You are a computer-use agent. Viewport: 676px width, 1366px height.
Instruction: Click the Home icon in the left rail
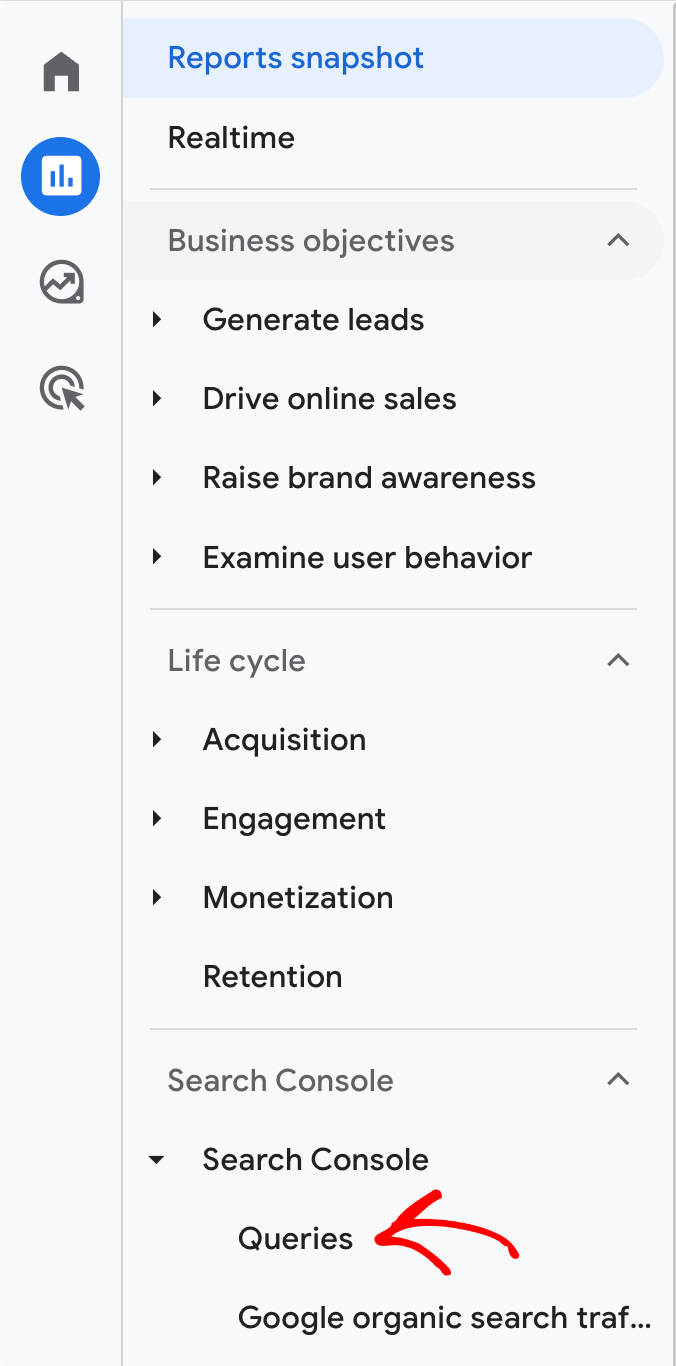click(61, 71)
